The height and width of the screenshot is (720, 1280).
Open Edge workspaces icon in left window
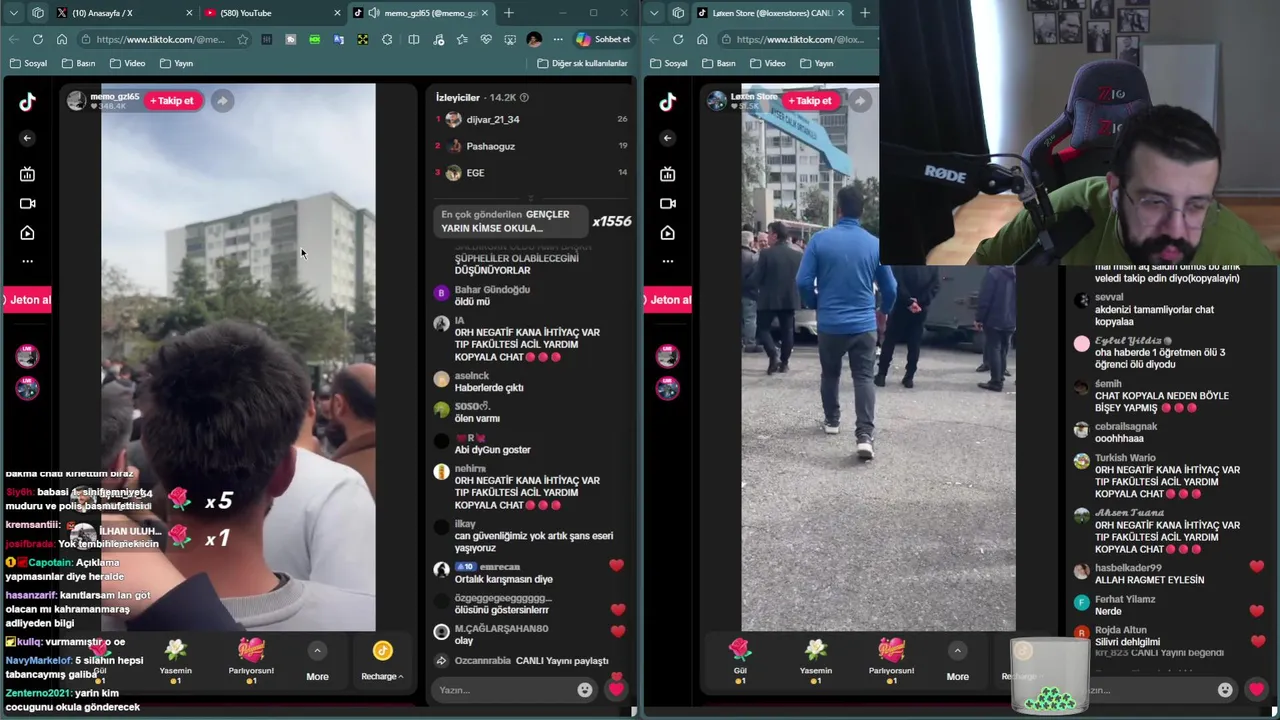click(38, 13)
